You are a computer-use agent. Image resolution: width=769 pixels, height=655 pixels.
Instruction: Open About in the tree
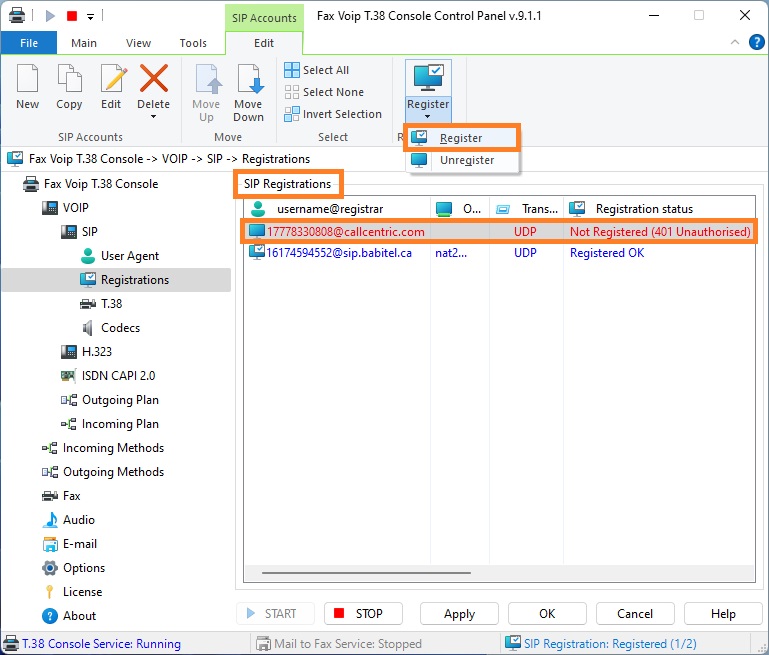69,616
